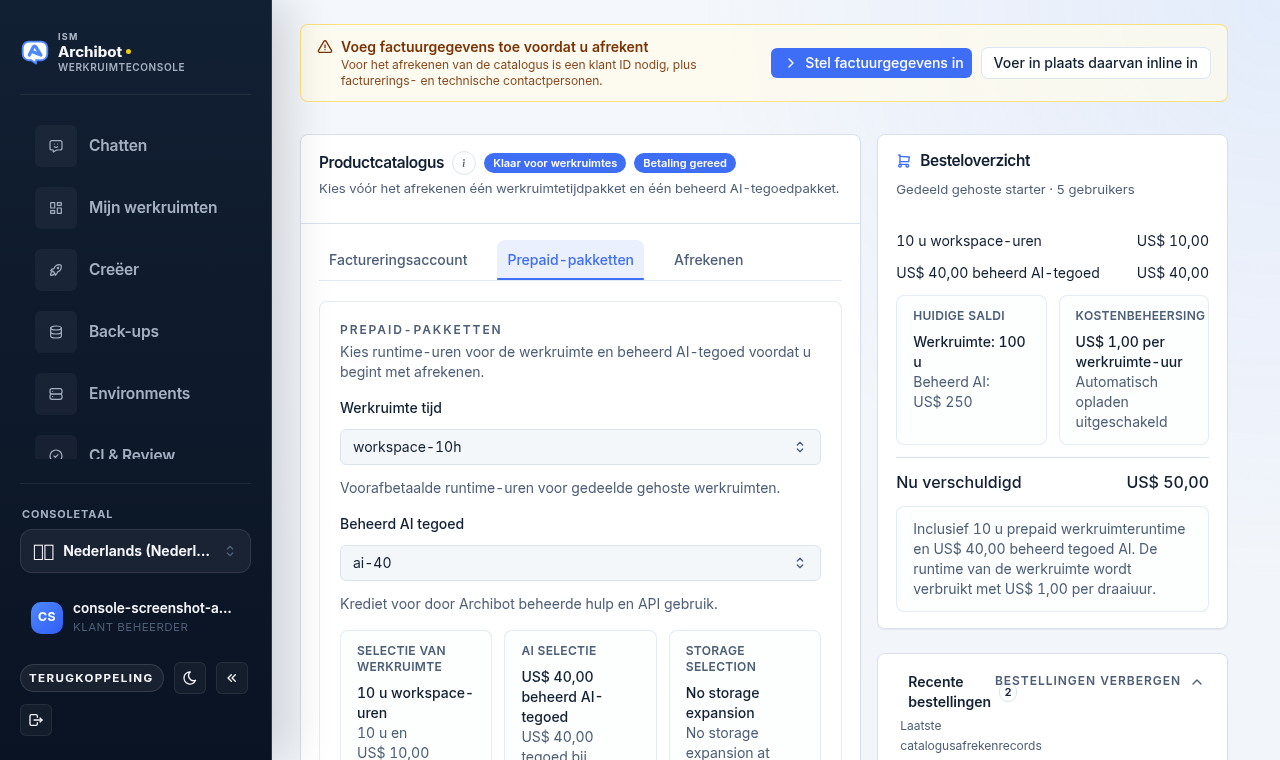Select the Creëer rocket icon
The width and height of the screenshot is (1280, 760).
pyautogui.click(x=56, y=270)
